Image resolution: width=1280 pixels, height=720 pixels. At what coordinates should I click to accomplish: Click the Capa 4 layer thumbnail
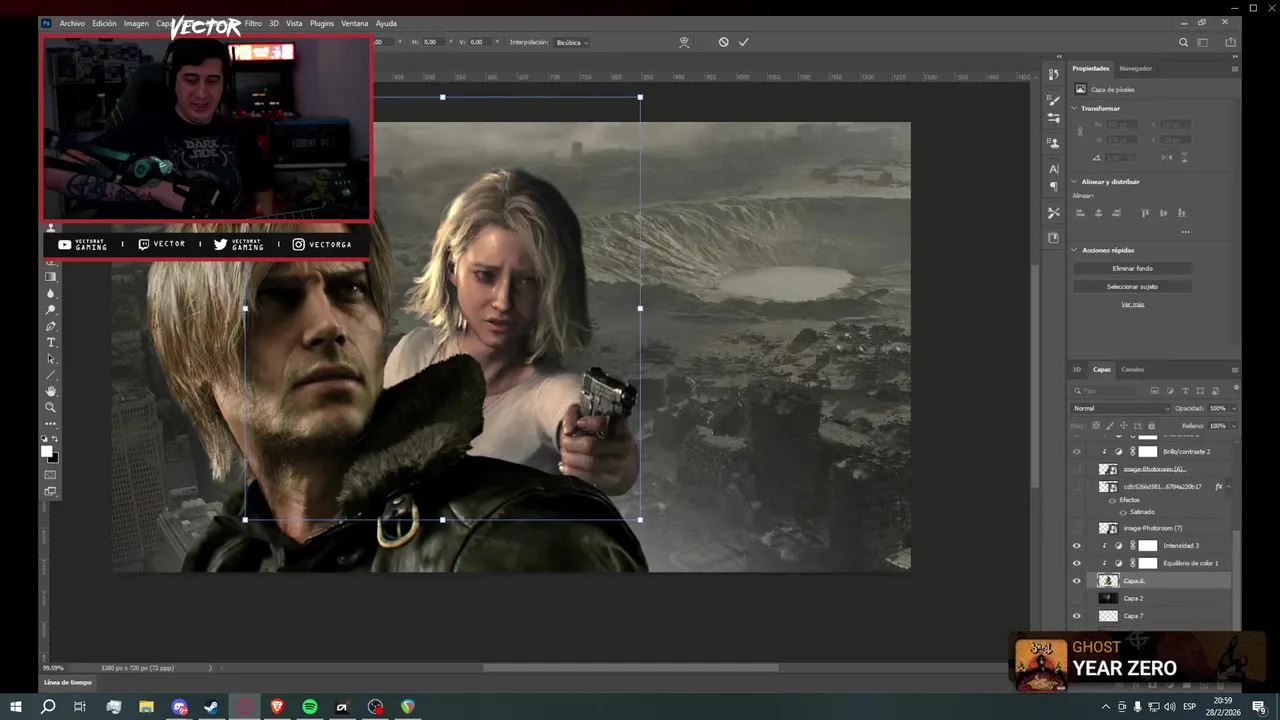click(1107, 581)
